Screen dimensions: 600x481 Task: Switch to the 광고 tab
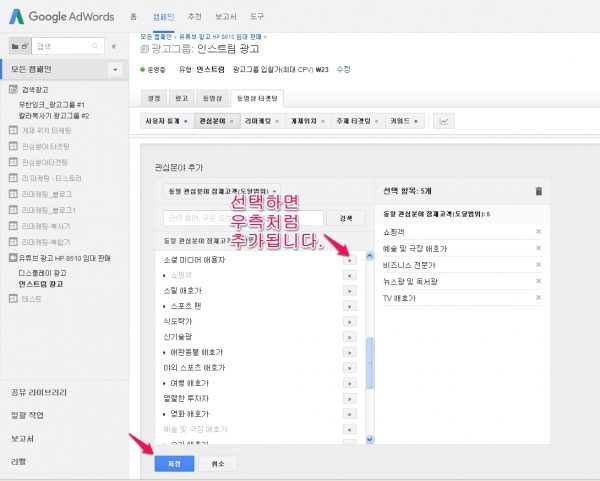point(181,98)
